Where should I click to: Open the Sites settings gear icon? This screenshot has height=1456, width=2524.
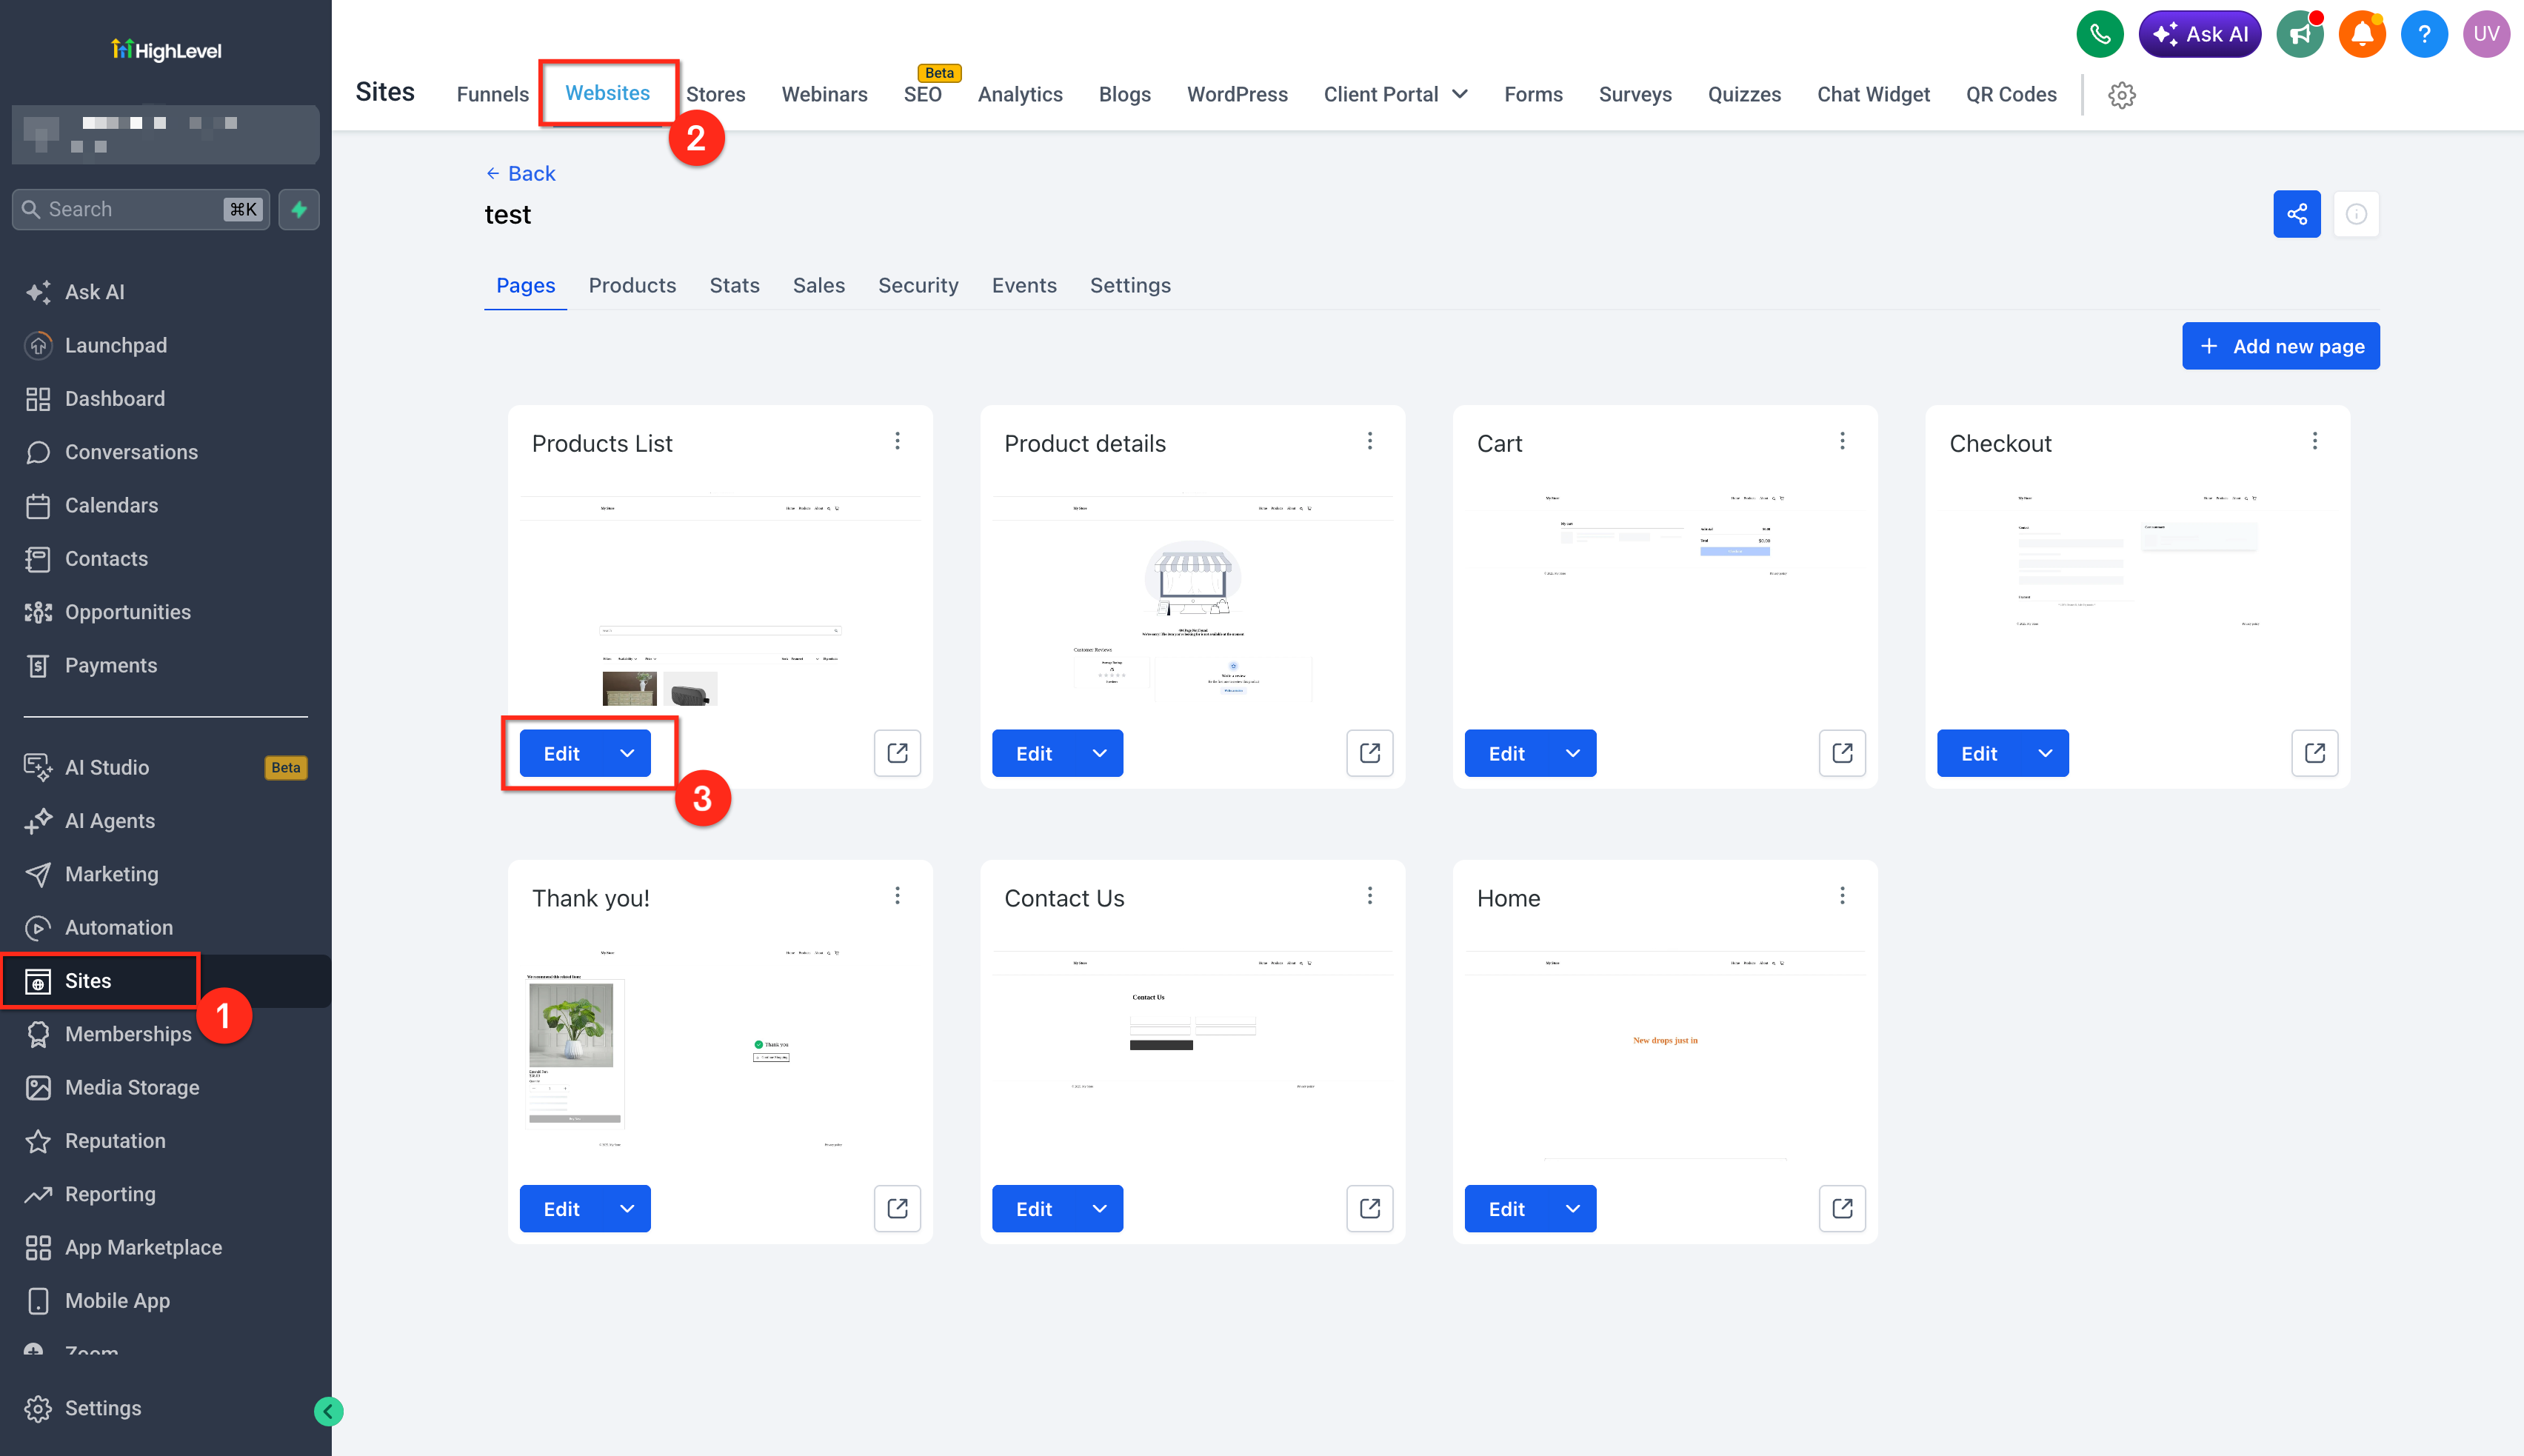pyautogui.click(x=2122, y=95)
